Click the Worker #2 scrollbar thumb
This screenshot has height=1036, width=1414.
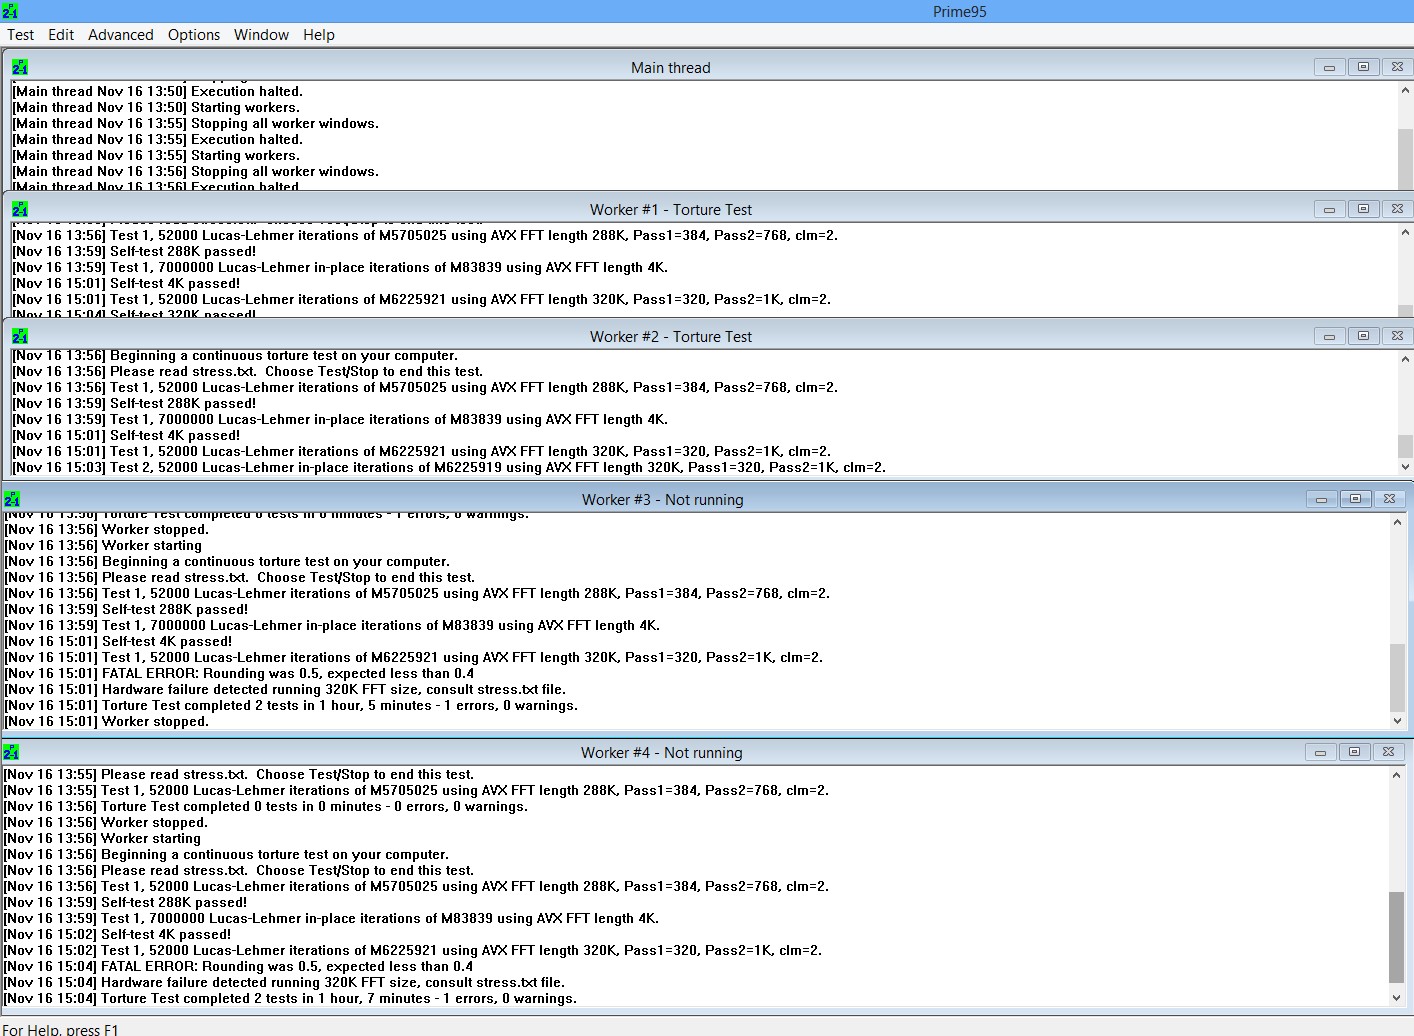tap(1405, 446)
